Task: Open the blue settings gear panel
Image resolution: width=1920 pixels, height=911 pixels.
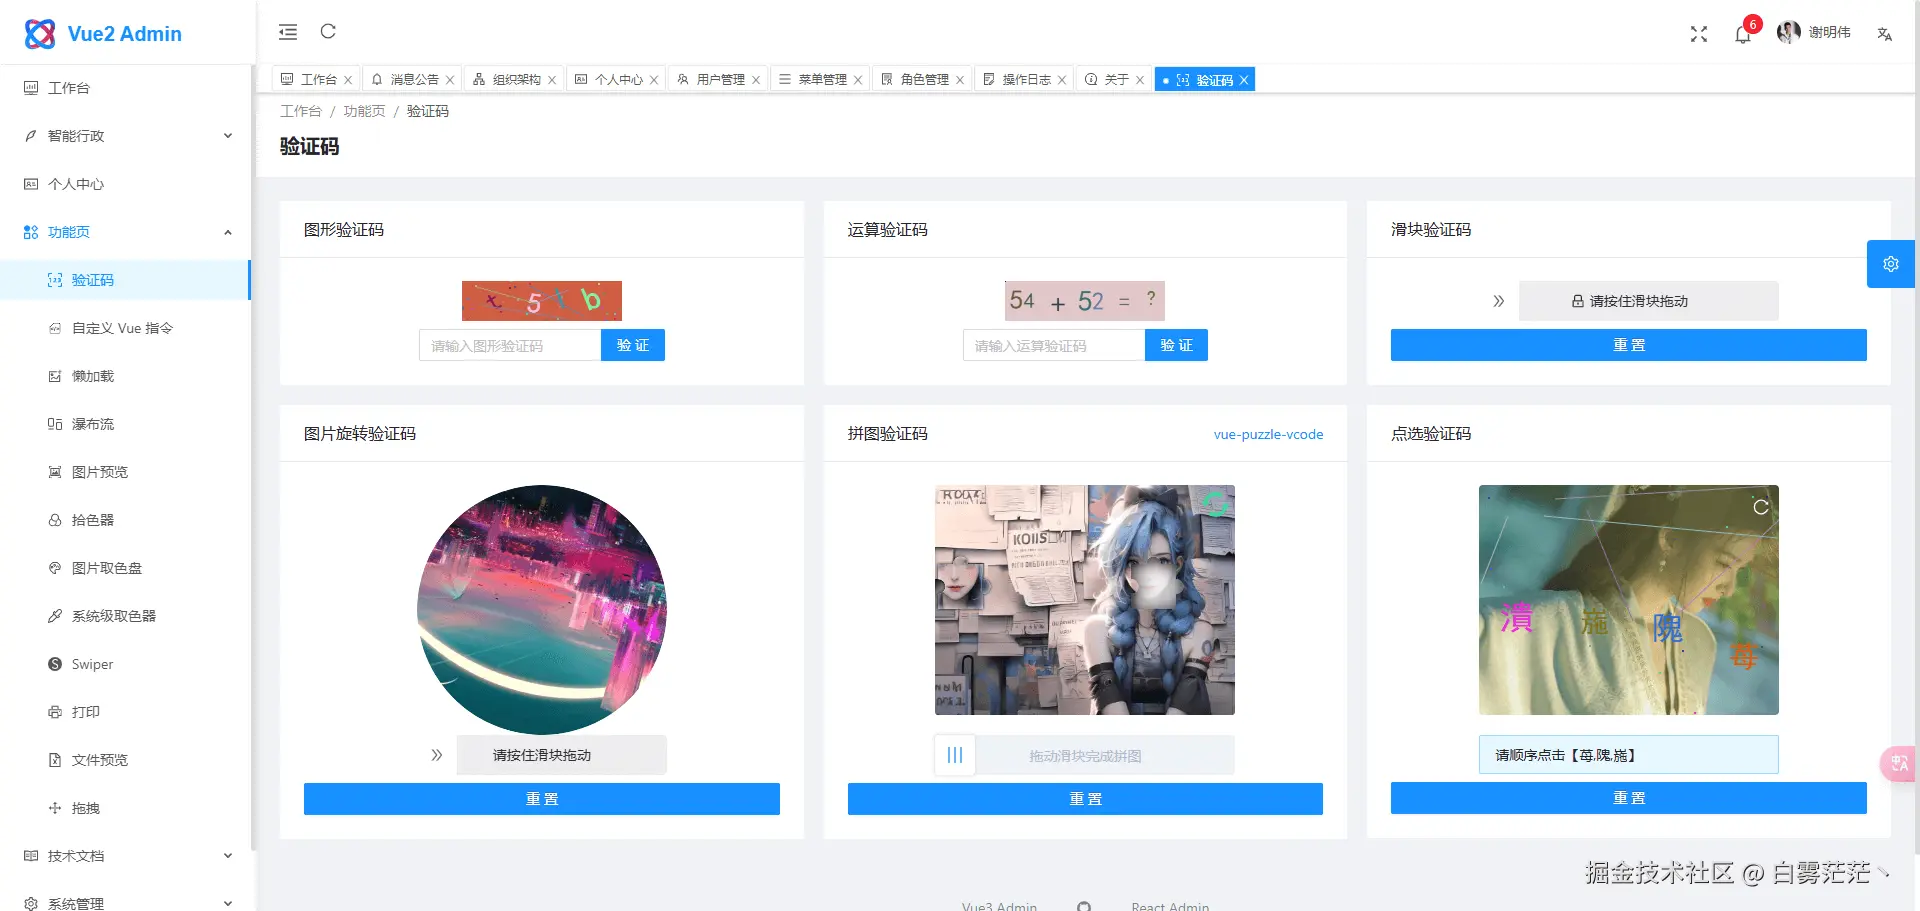Action: tap(1891, 264)
